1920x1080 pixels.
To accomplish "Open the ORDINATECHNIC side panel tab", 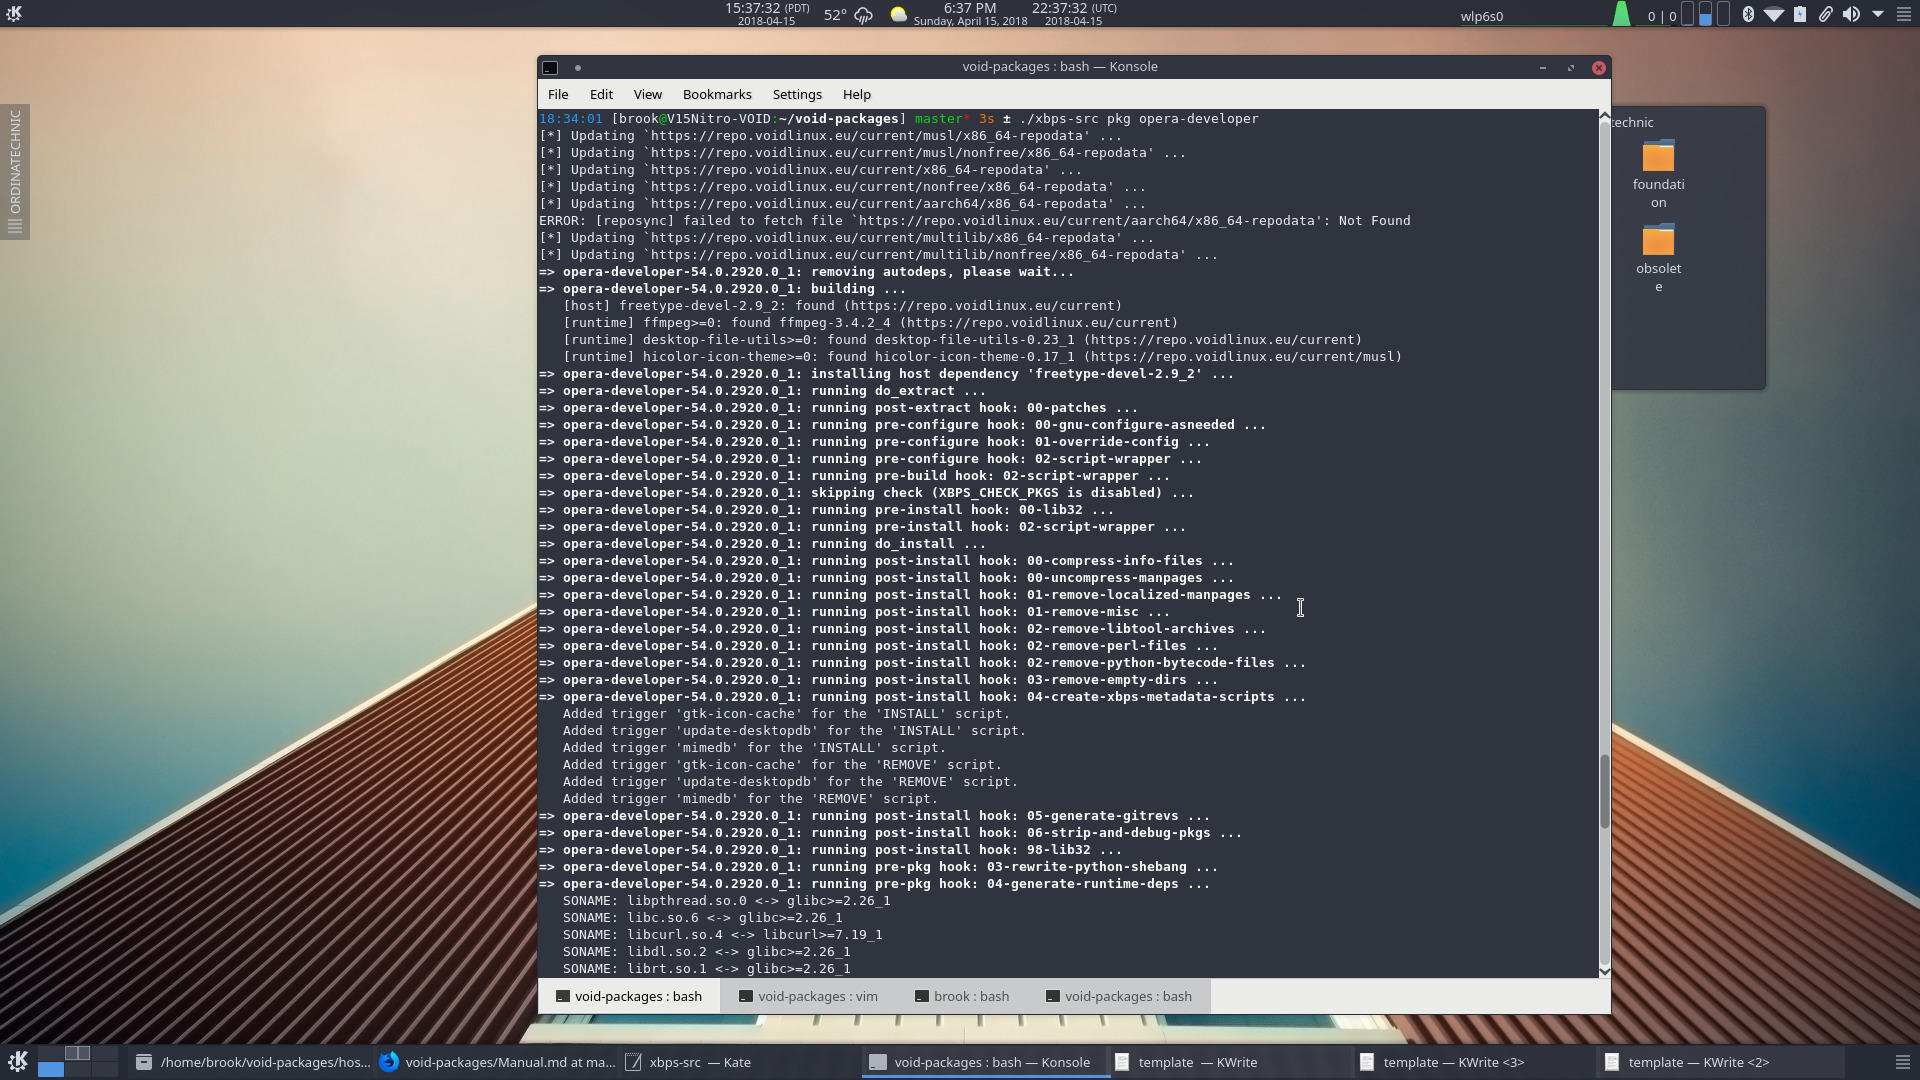I will point(15,171).
